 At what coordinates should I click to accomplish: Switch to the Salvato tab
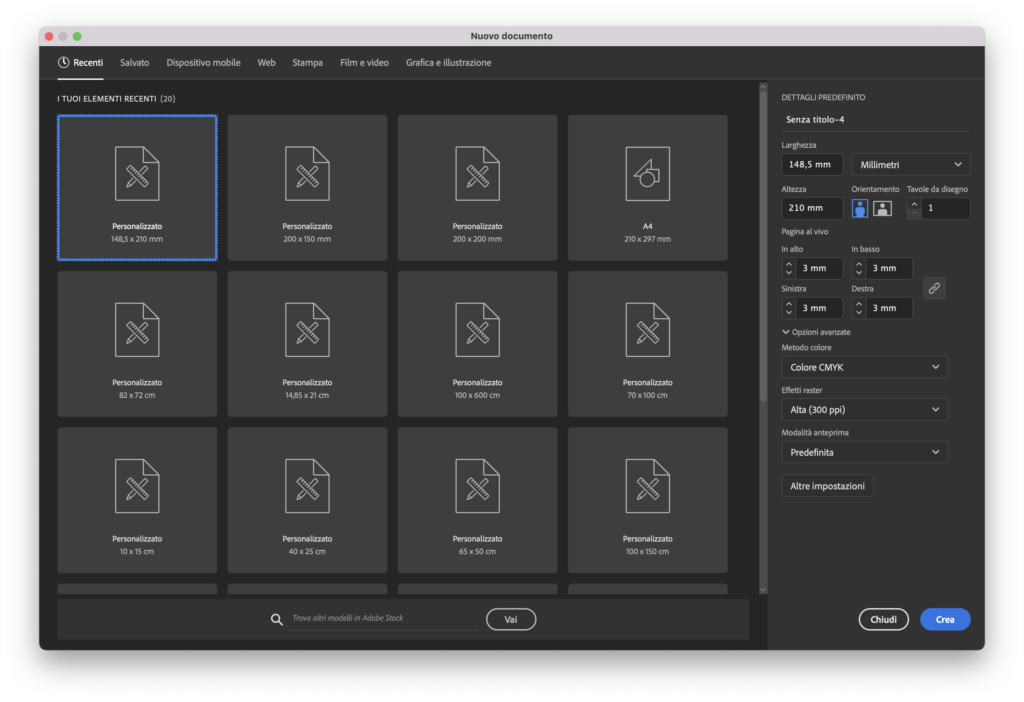click(x=135, y=63)
